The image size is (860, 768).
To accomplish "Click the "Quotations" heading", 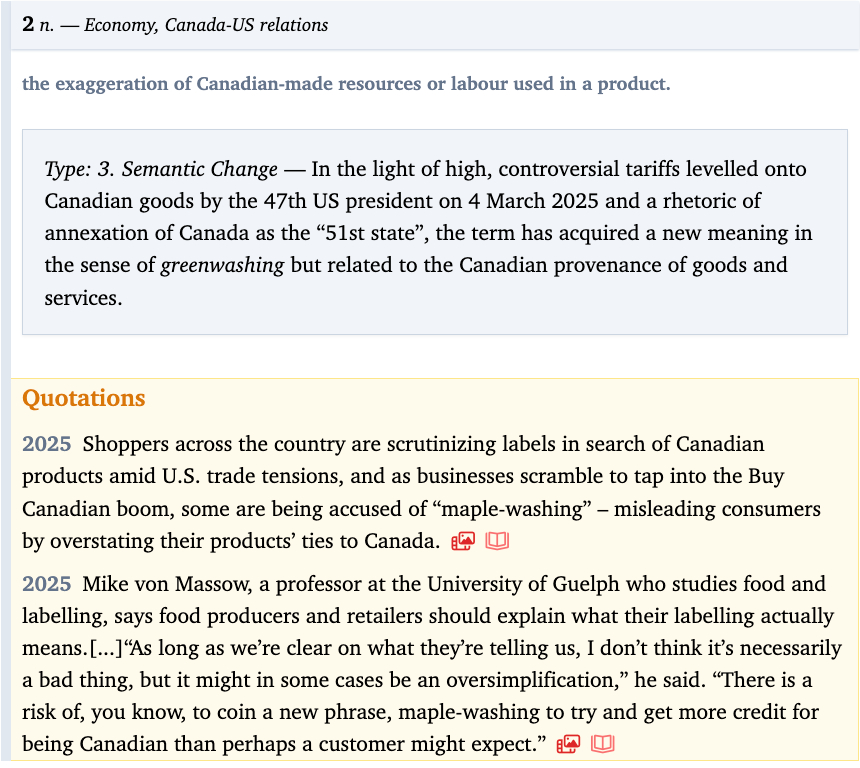I will pyautogui.click(x=84, y=398).
